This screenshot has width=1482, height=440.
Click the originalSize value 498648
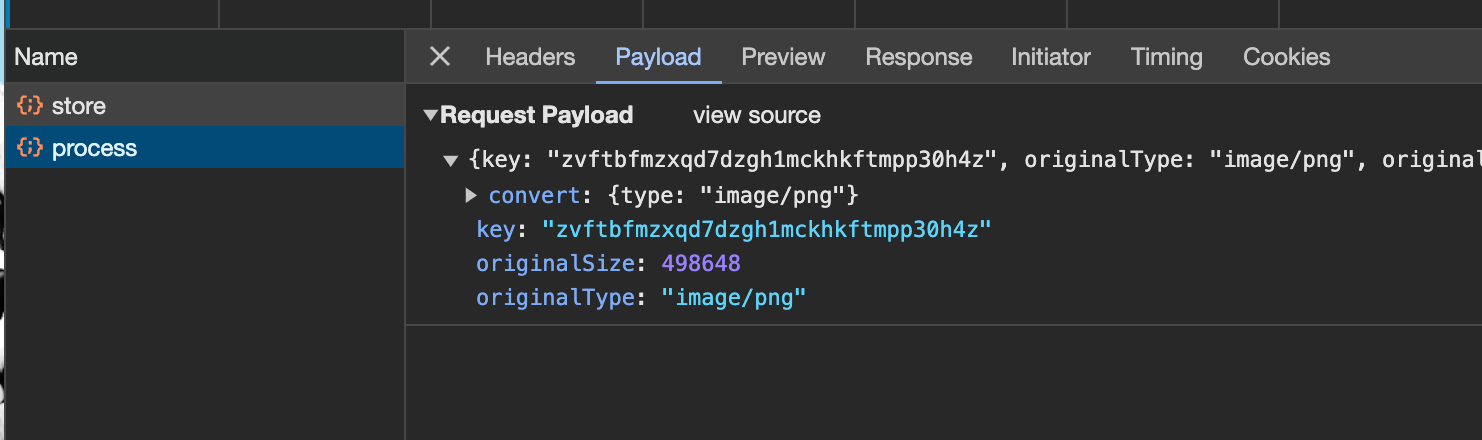click(700, 263)
